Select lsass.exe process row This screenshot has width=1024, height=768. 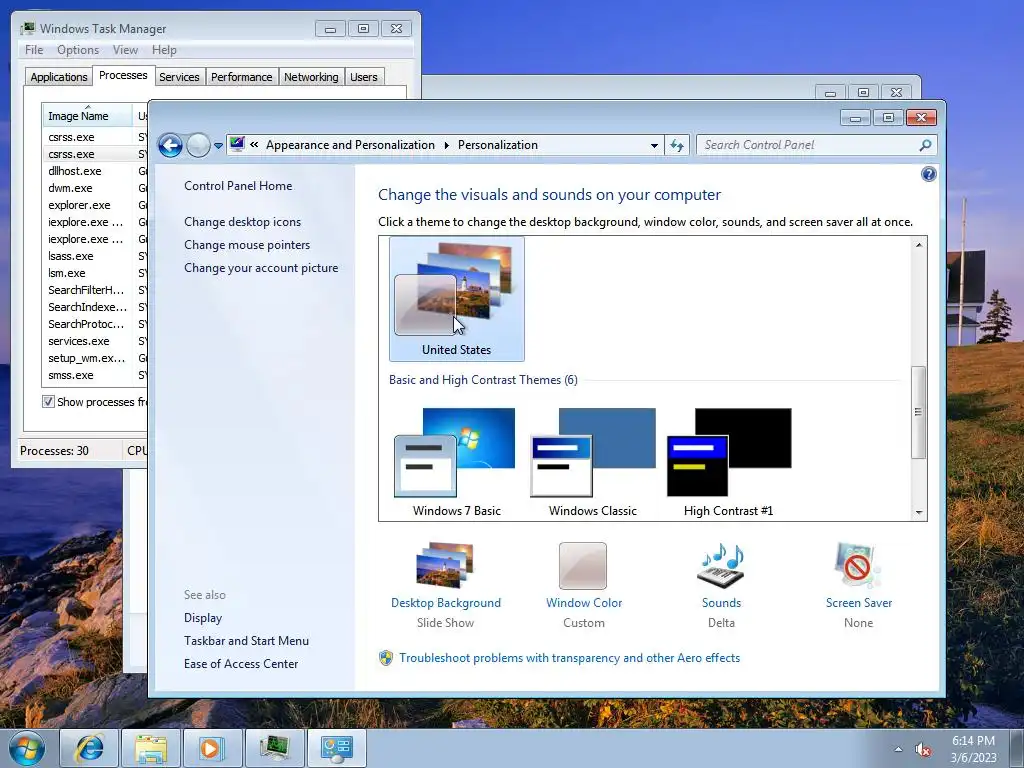[95, 256]
